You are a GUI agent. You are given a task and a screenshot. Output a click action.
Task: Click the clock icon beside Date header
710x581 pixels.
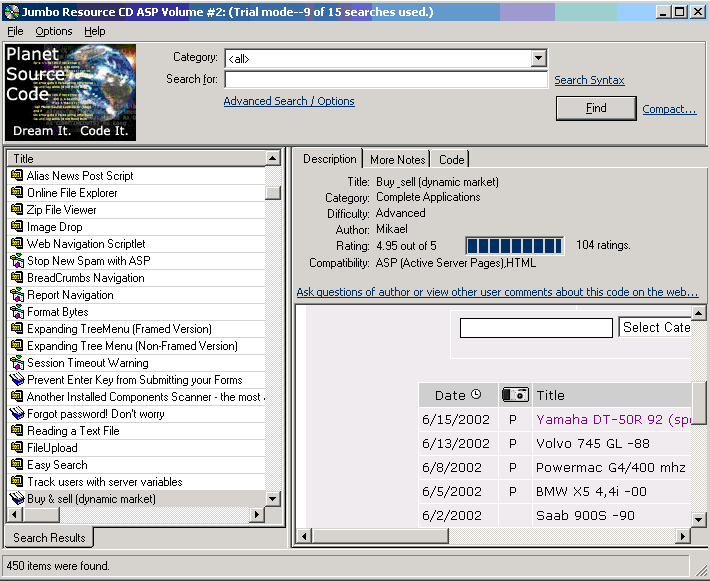(x=476, y=394)
